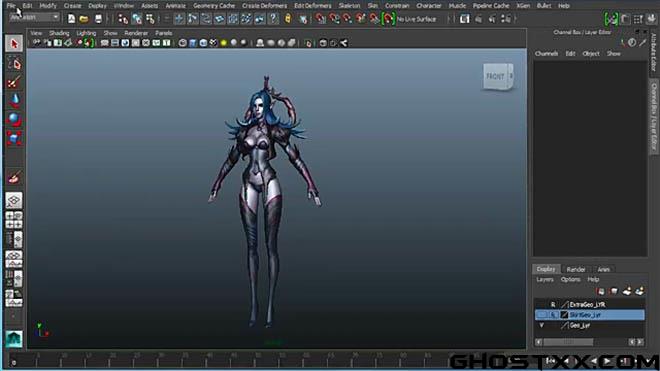Click the Maya home icon below the toolbox

point(14,339)
